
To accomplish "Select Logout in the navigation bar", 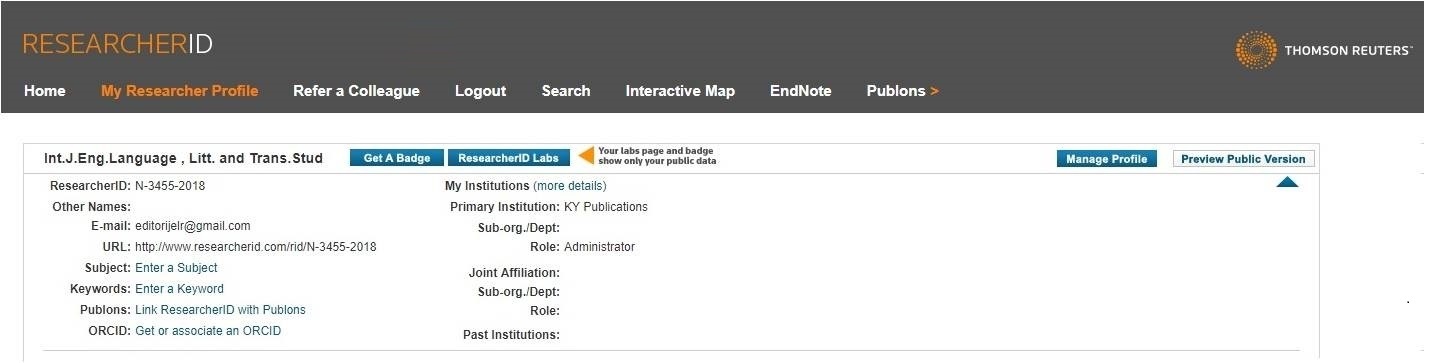I will tap(480, 91).
